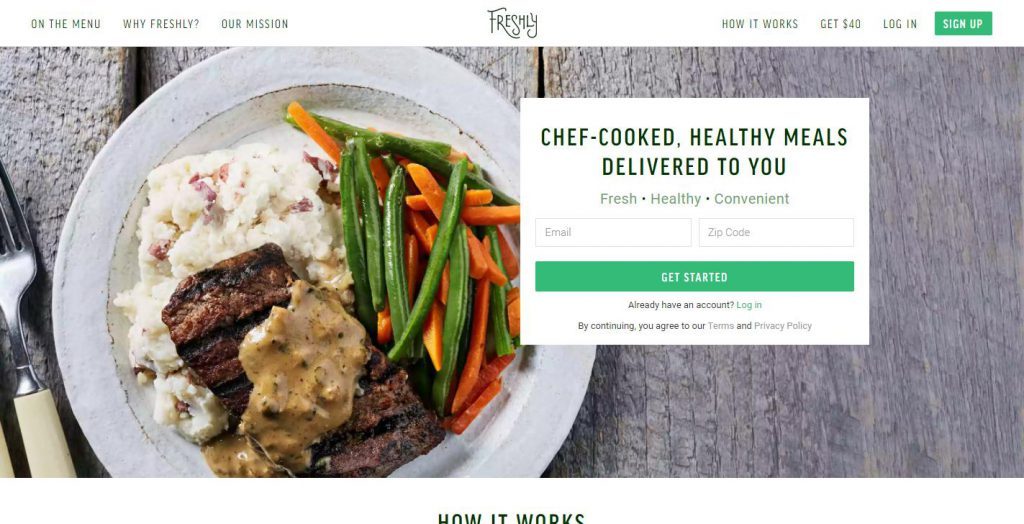The width and height of the screenshot is (1024, 524).
Task: Go to WHY FRESHLY? section
Action: [161, 24]
